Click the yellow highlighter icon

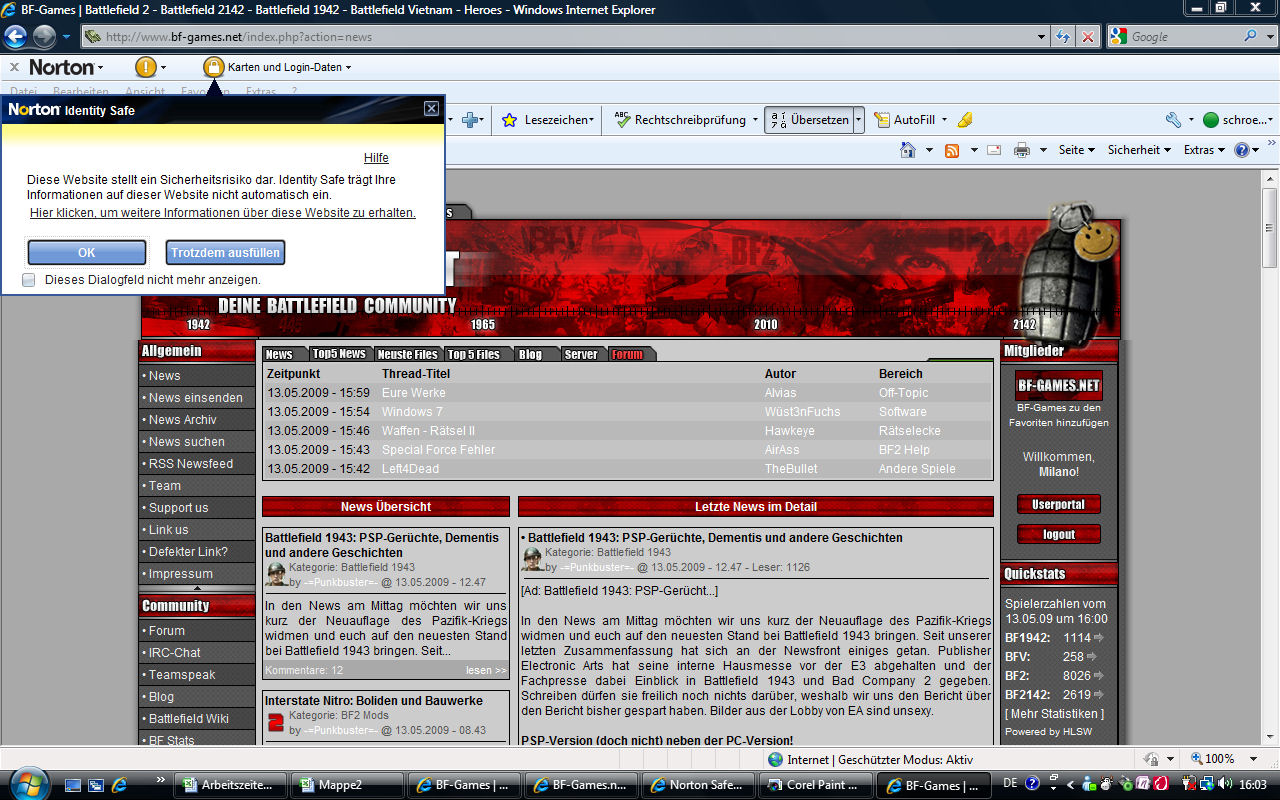[x=965, y=120]
